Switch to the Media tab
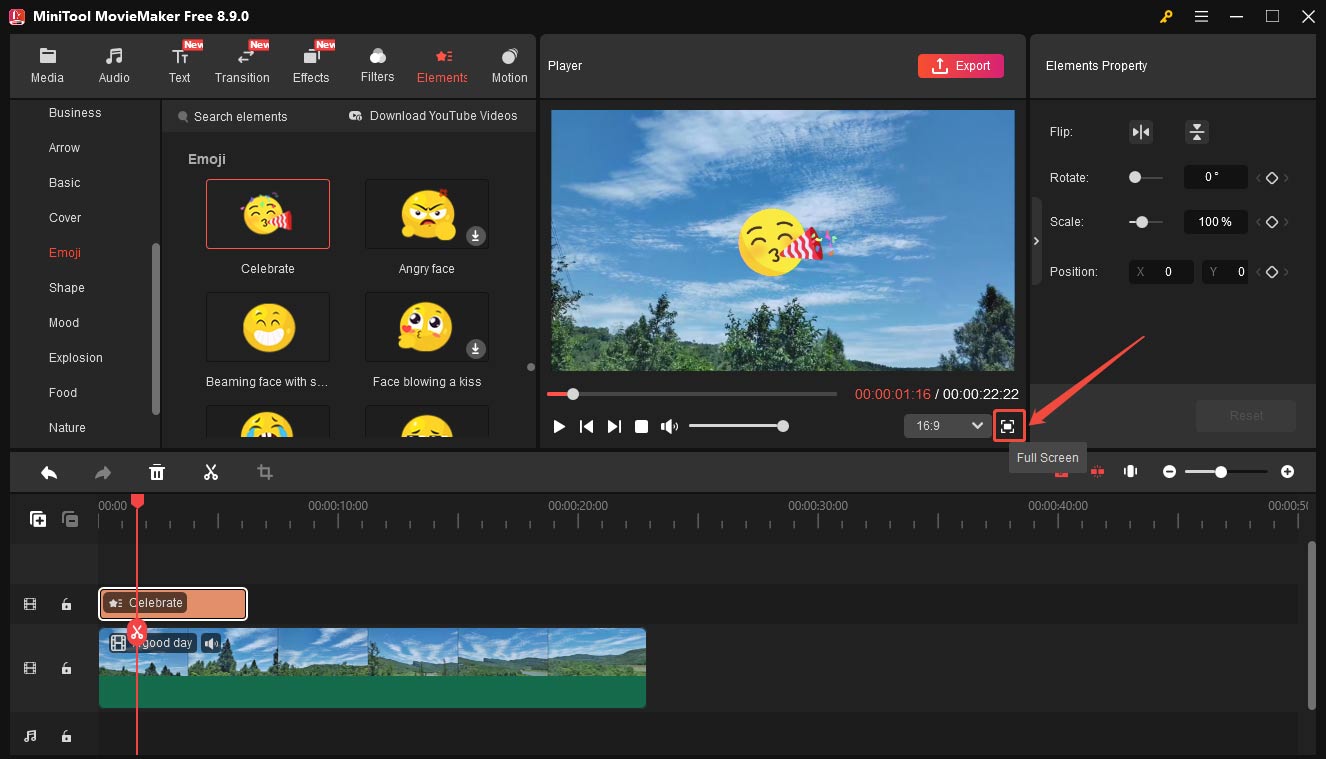Image resolution: width=1326 pixels, height=759 pixels. (x=47, y=65)
